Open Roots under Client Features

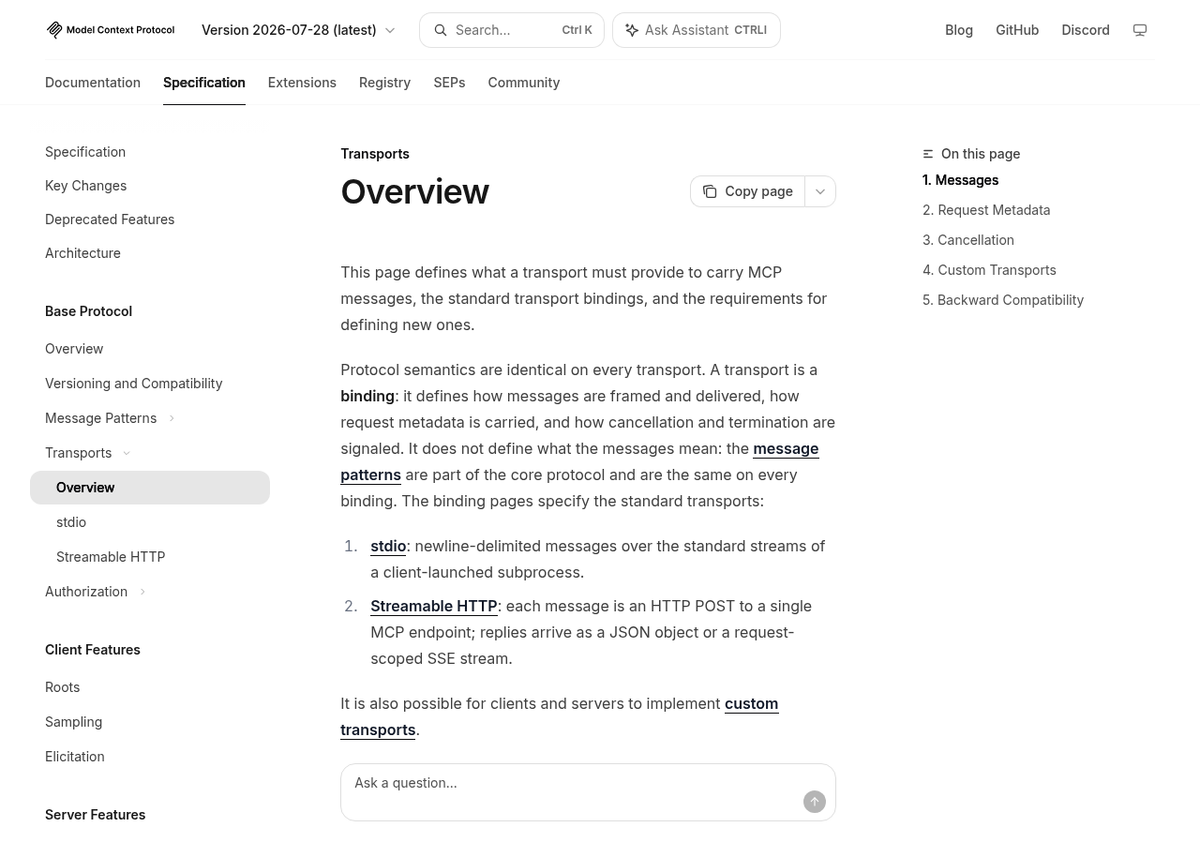62,688
